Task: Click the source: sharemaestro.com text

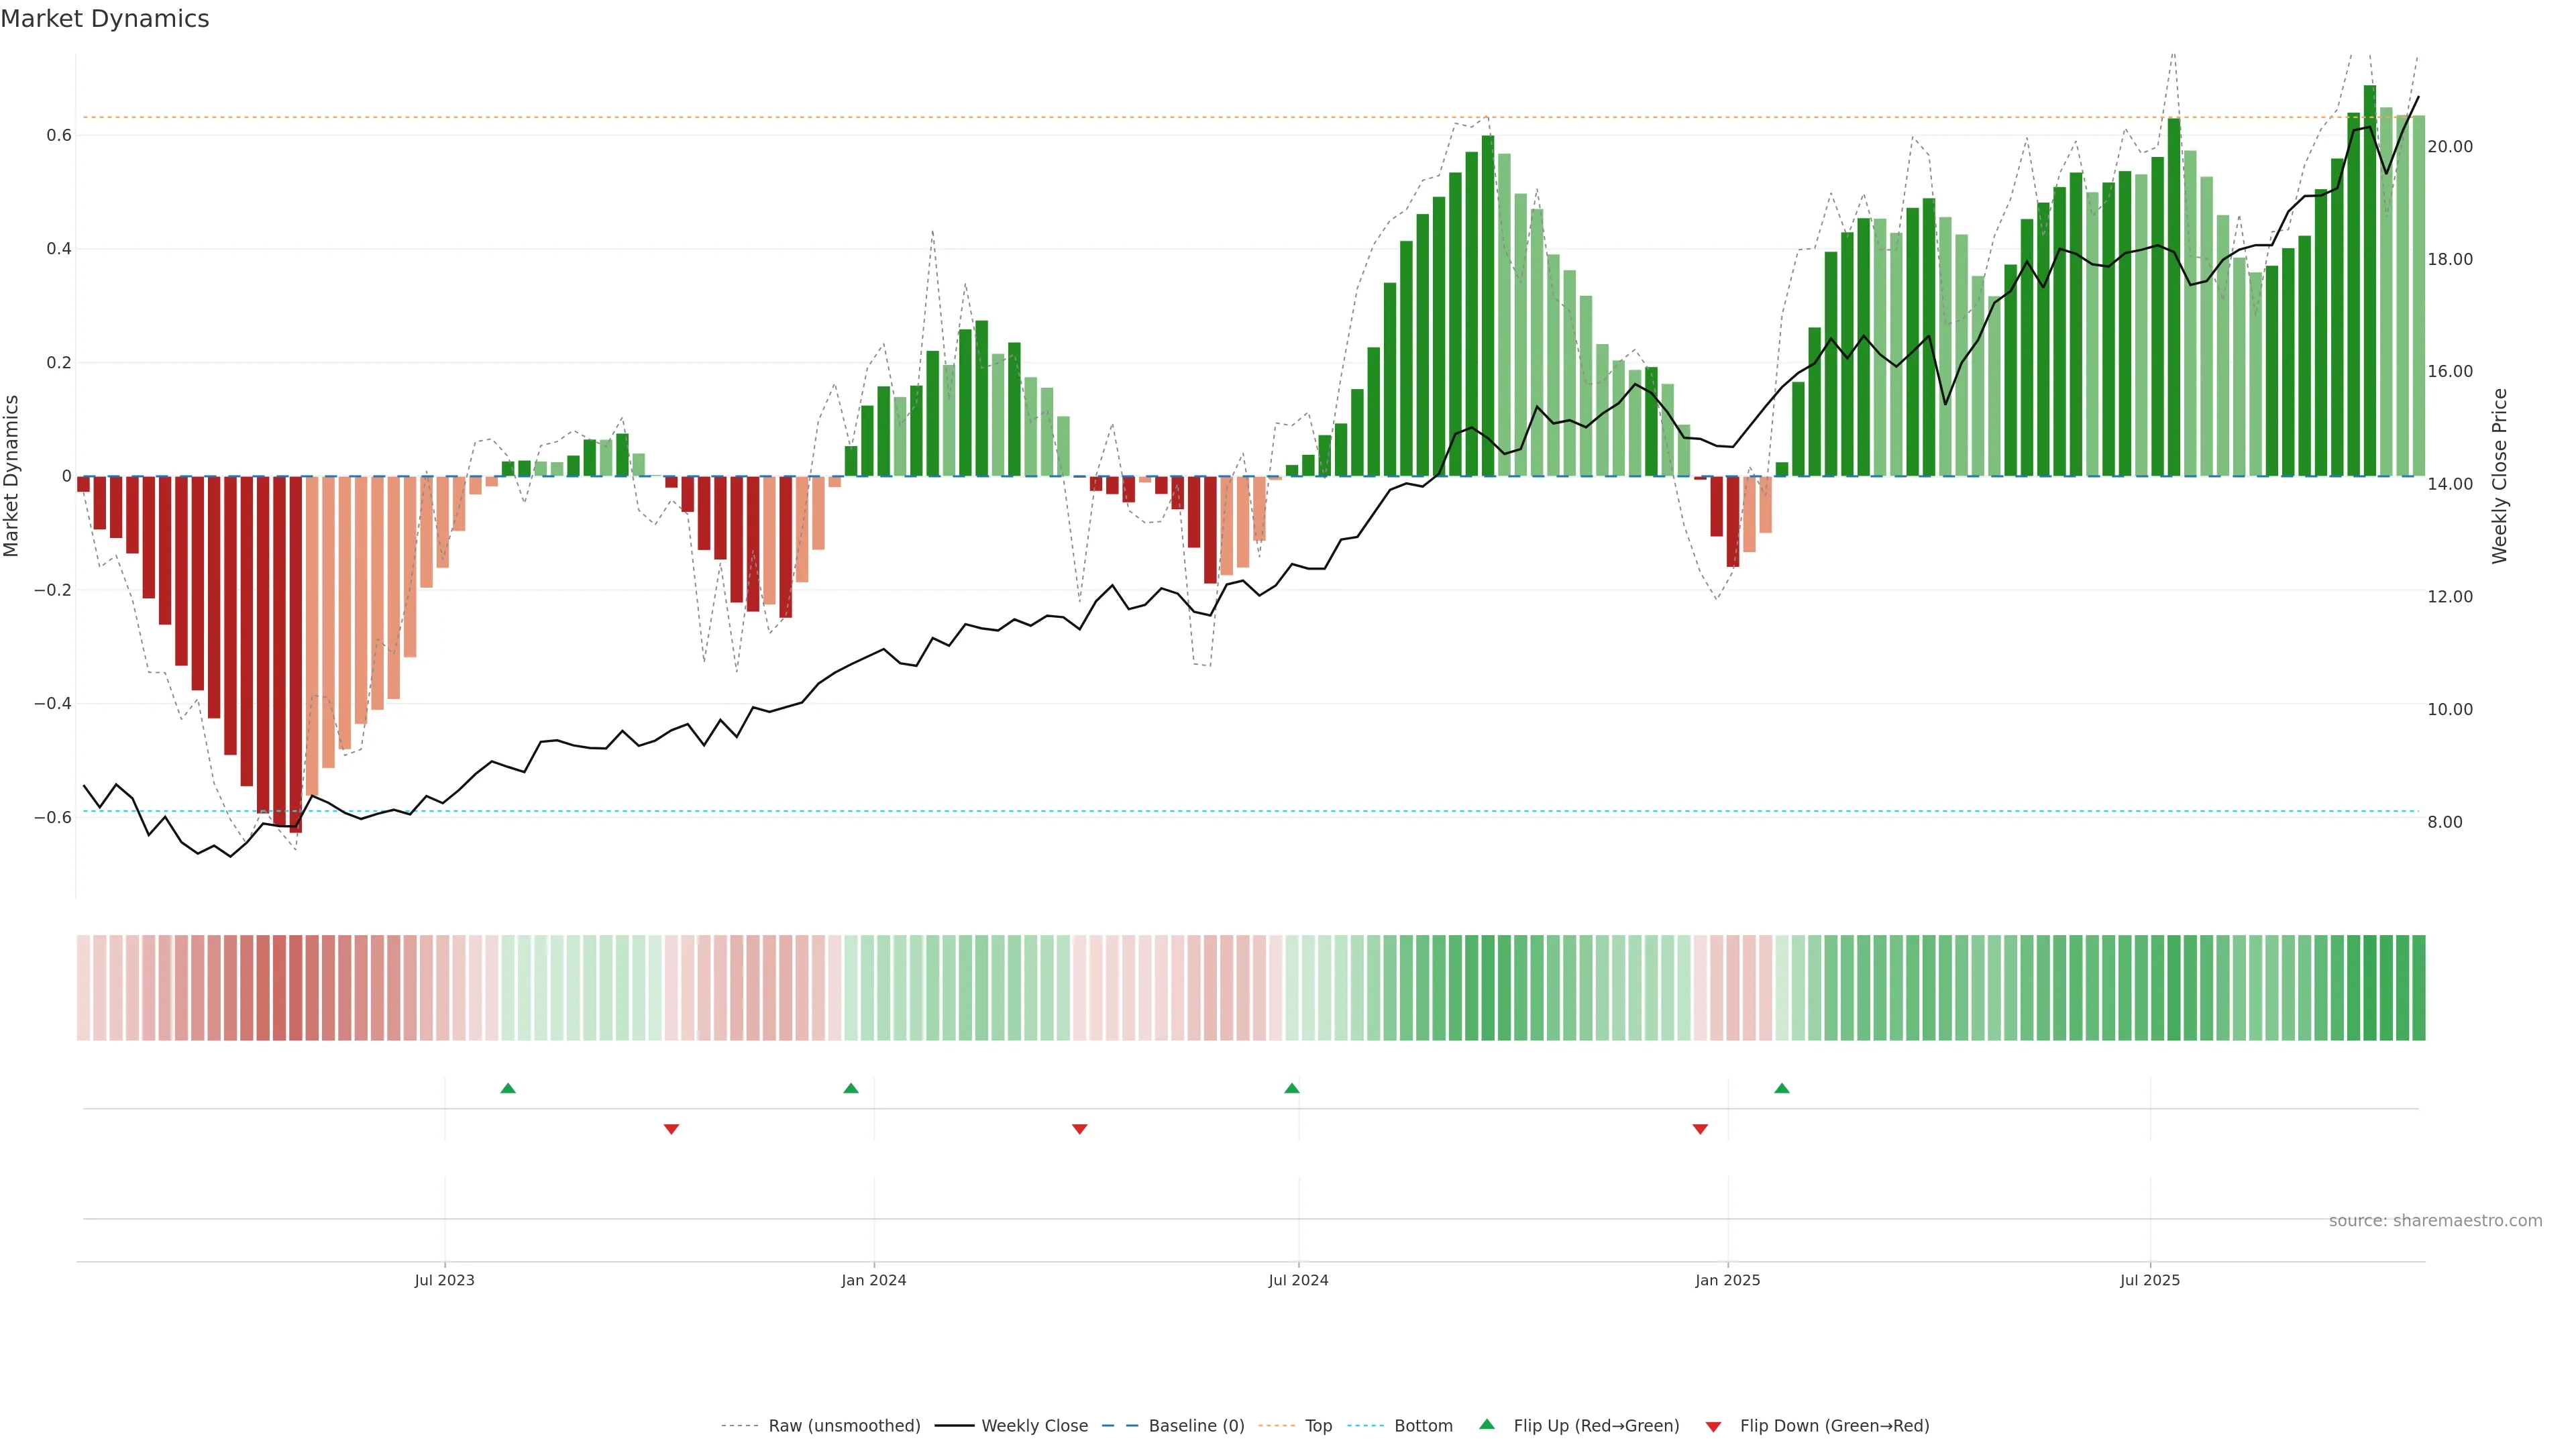Action: point(2435,1221)
